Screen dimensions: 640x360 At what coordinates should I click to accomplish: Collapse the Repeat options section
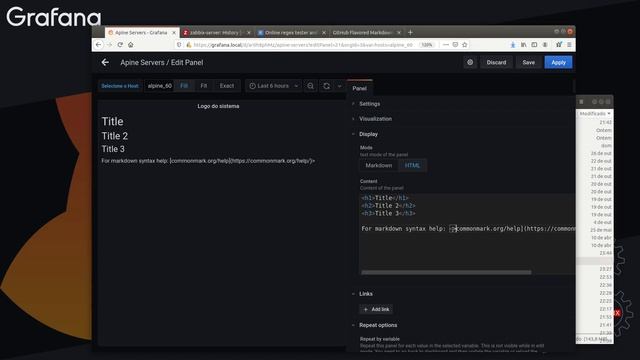[x=378, y=325]
